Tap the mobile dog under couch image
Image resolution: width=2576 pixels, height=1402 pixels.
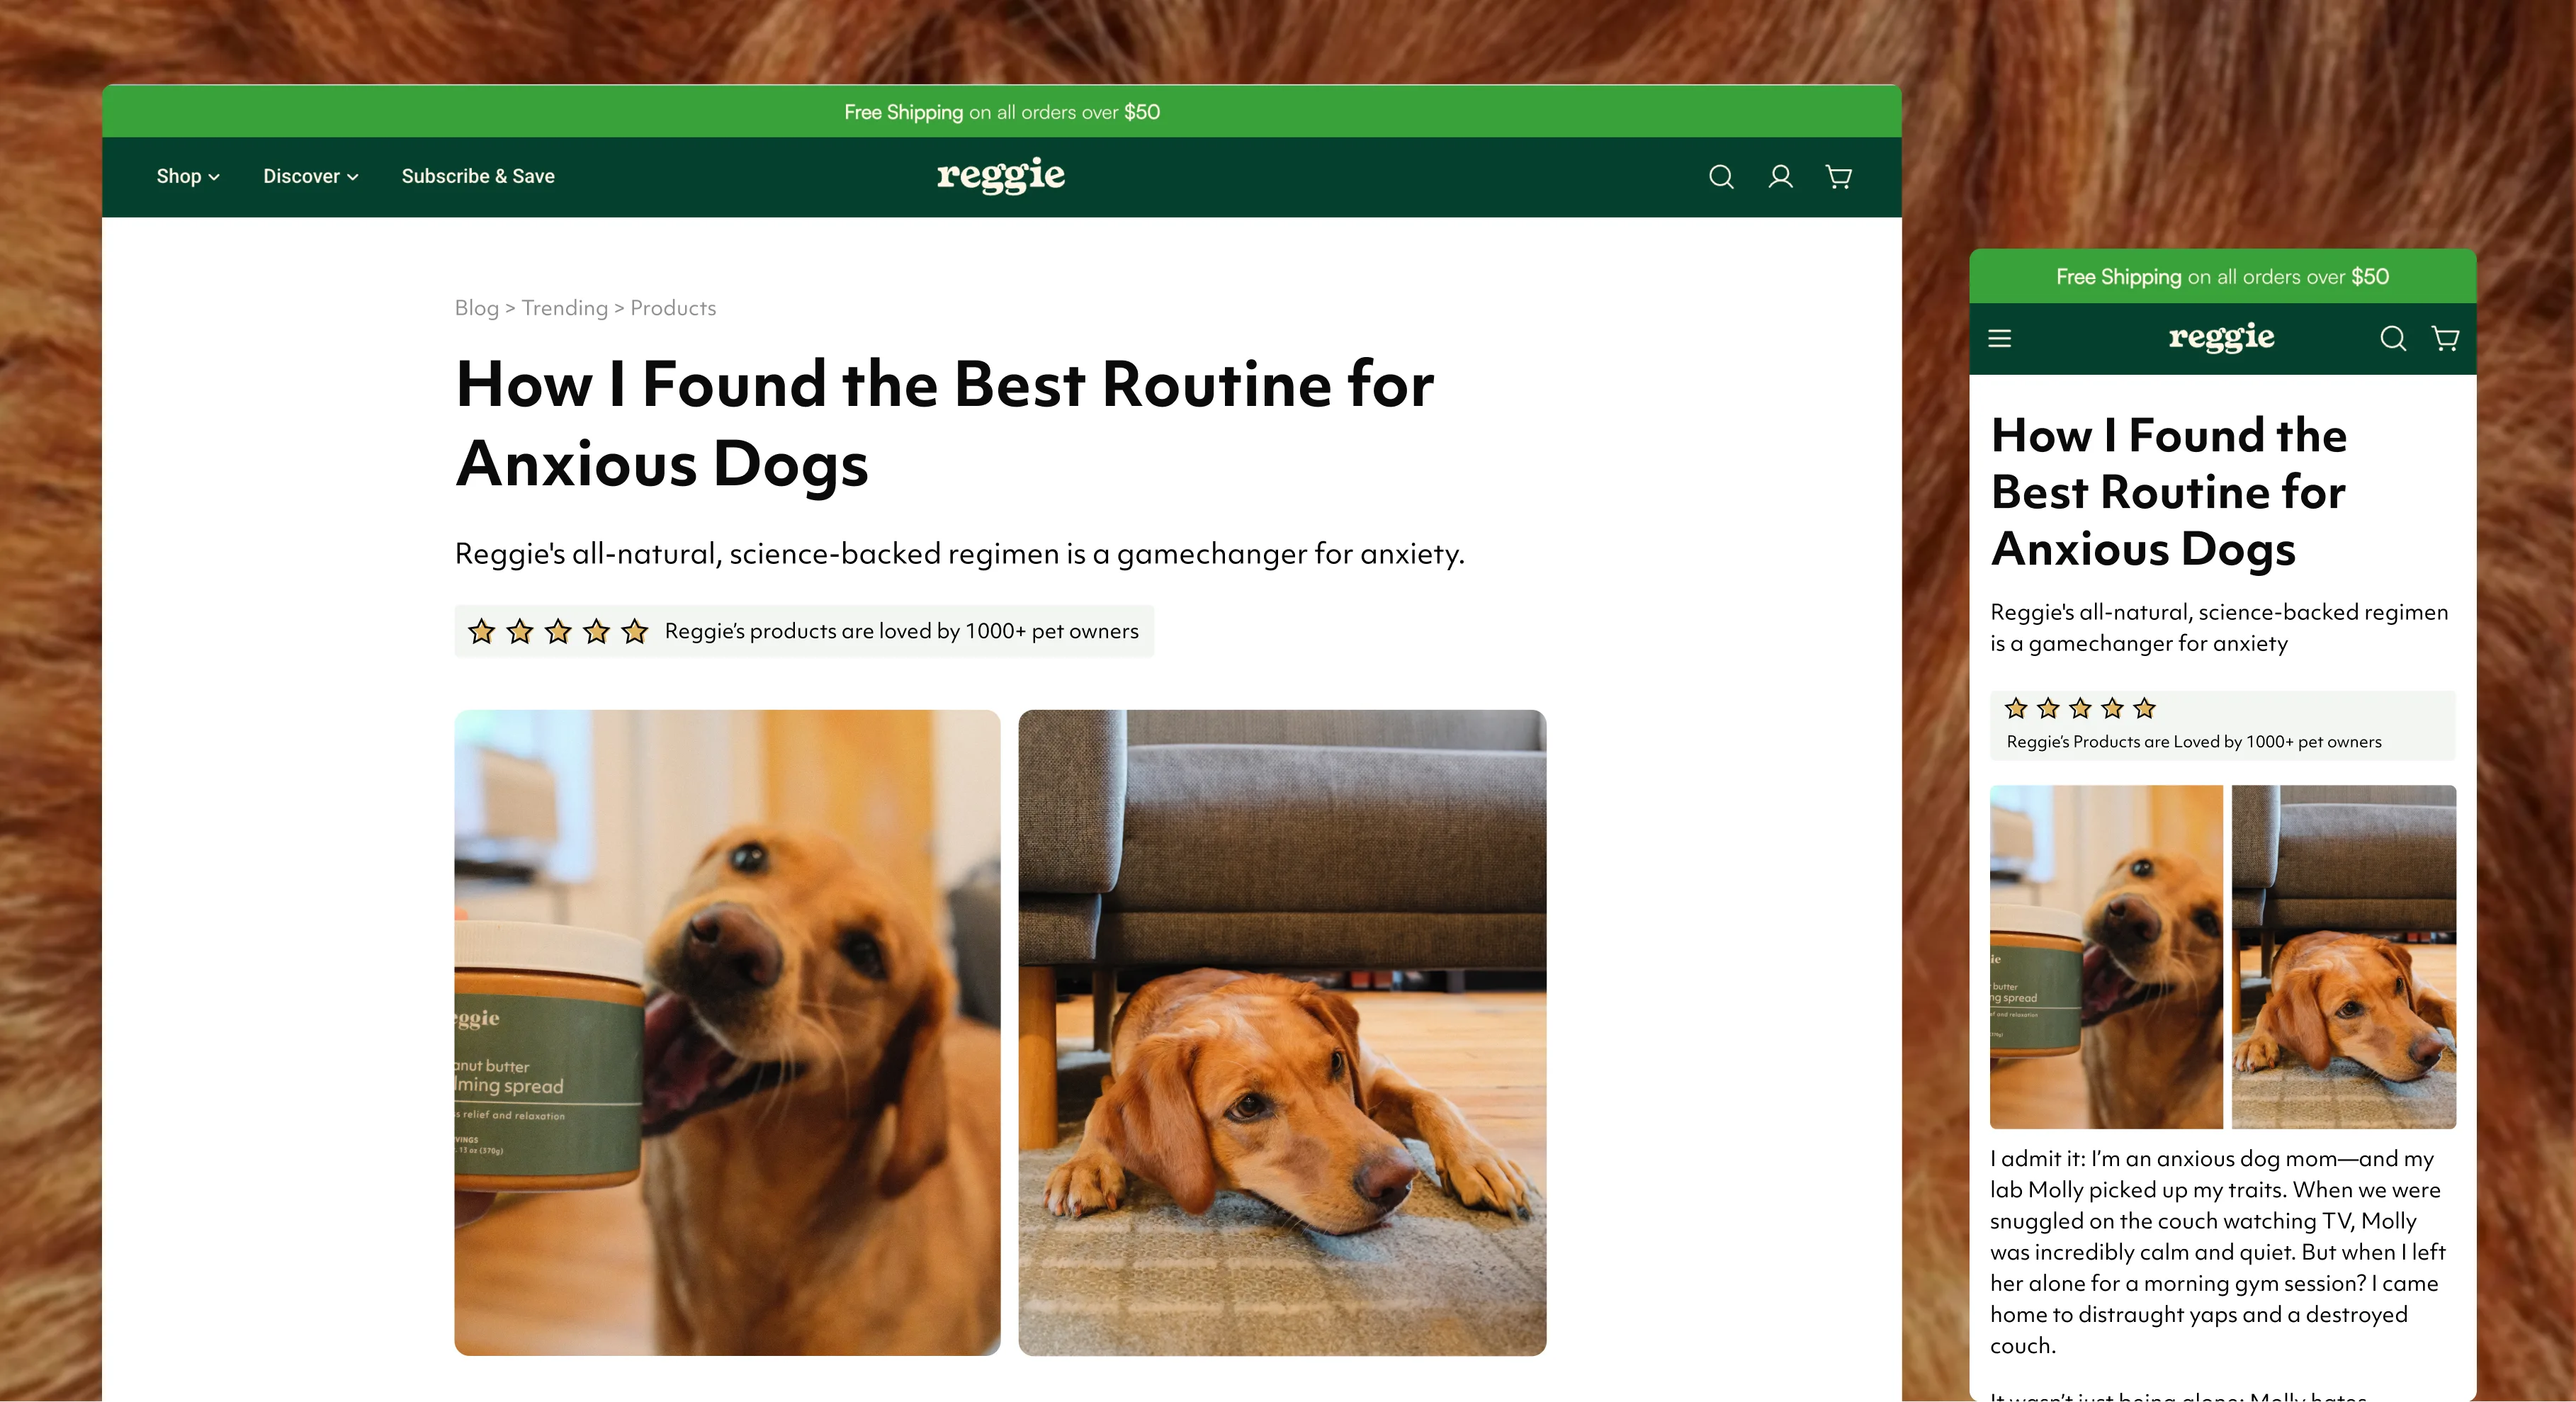2344,957
